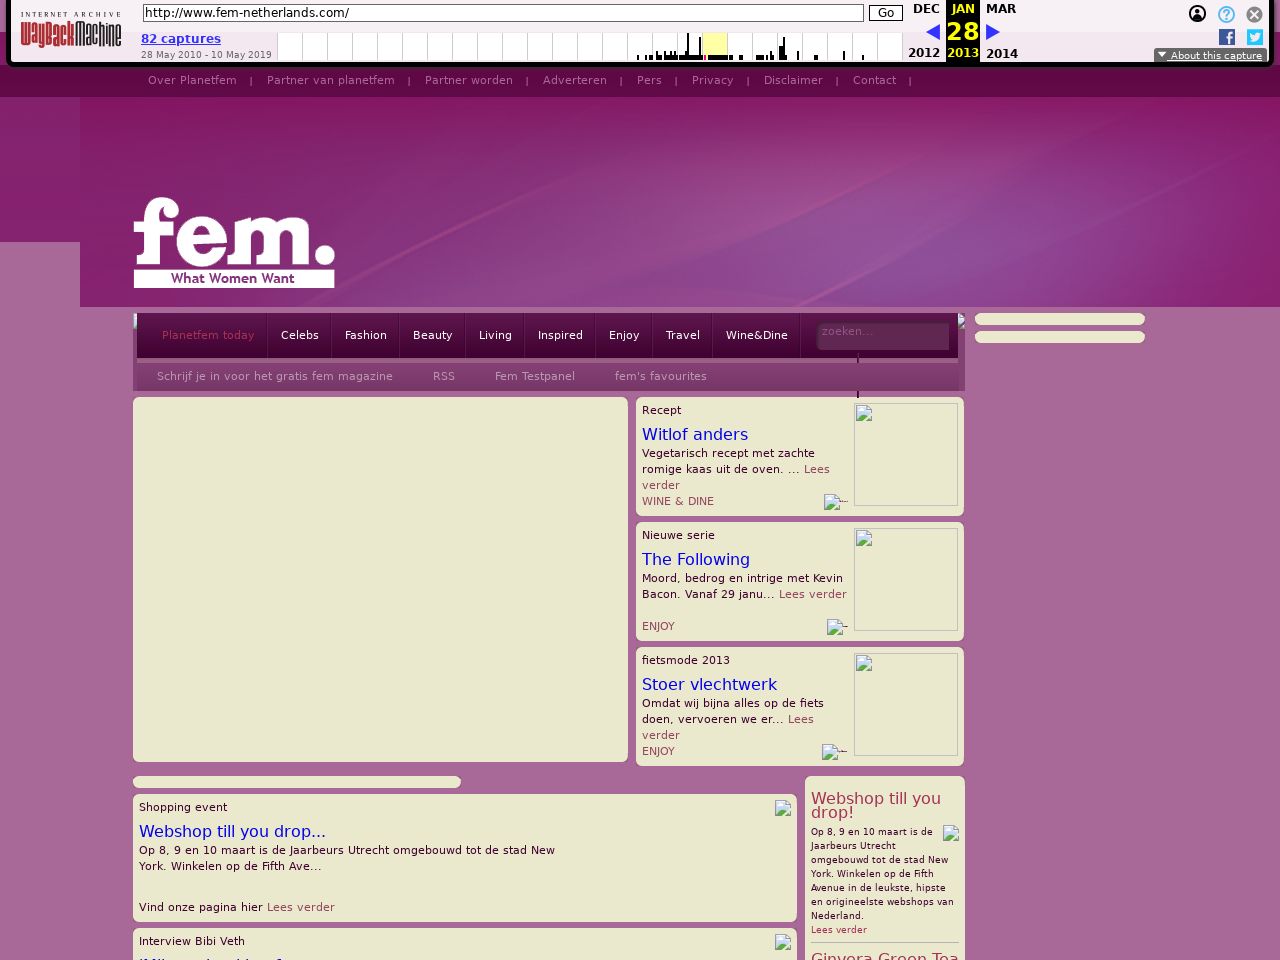Close the Wayback Machine toolbar
Image resolution: width=1280 pixels, height=960 pixels.
coord(1254,14)
